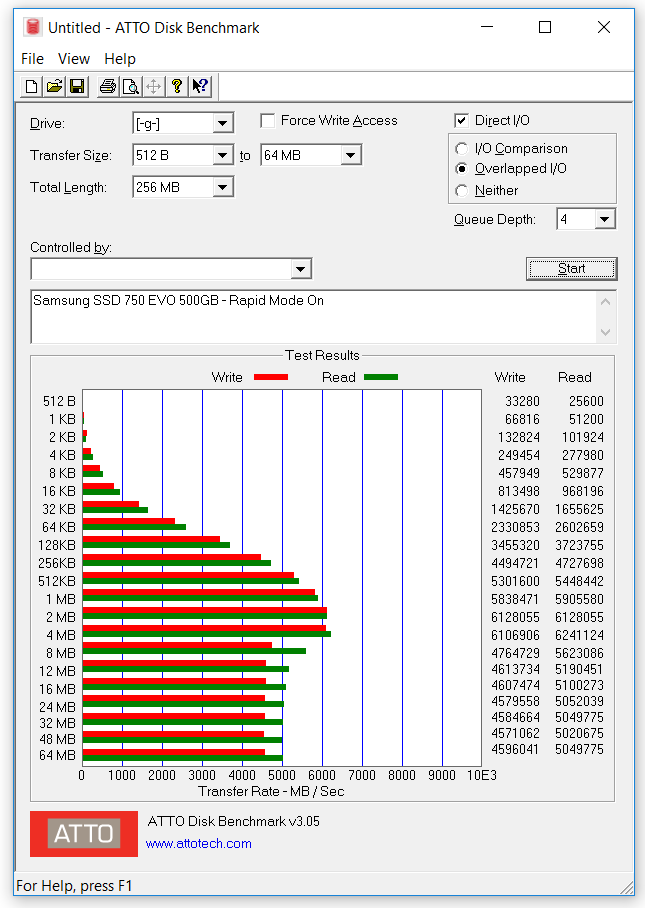The image size is (645, 908).
Task: Select the Neither radio button
Action: (461, 191)
